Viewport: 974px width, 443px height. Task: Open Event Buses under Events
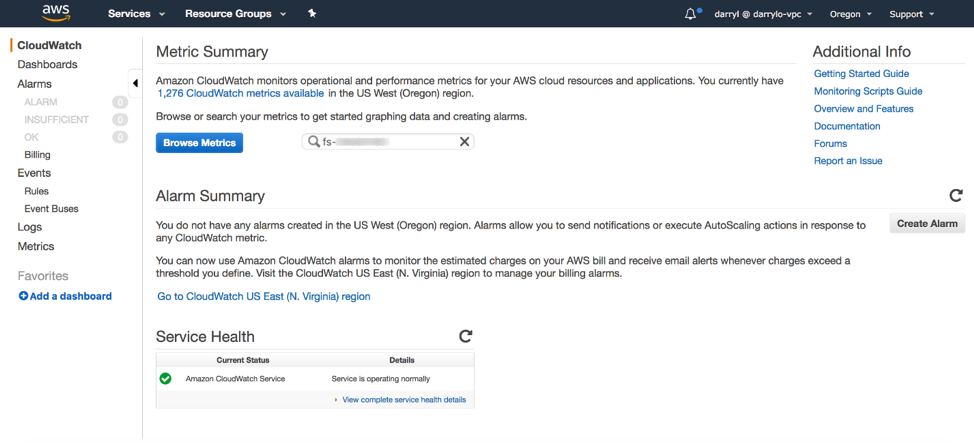click(x=52, y=209)
